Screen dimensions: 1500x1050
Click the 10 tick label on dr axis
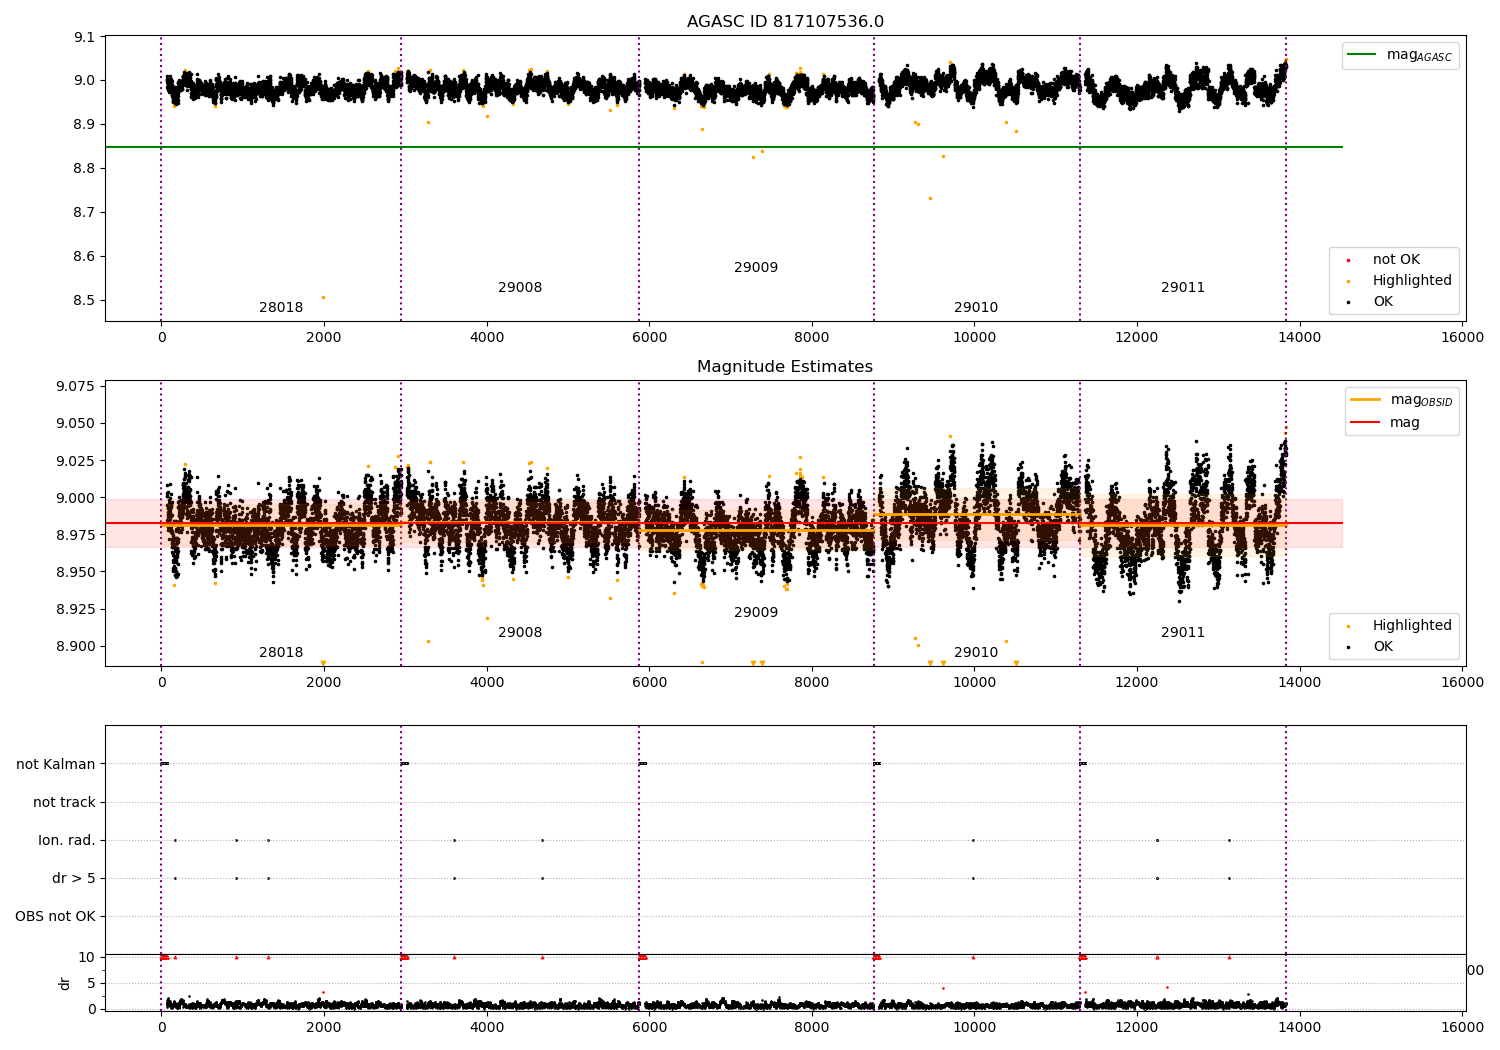[88, 958]
